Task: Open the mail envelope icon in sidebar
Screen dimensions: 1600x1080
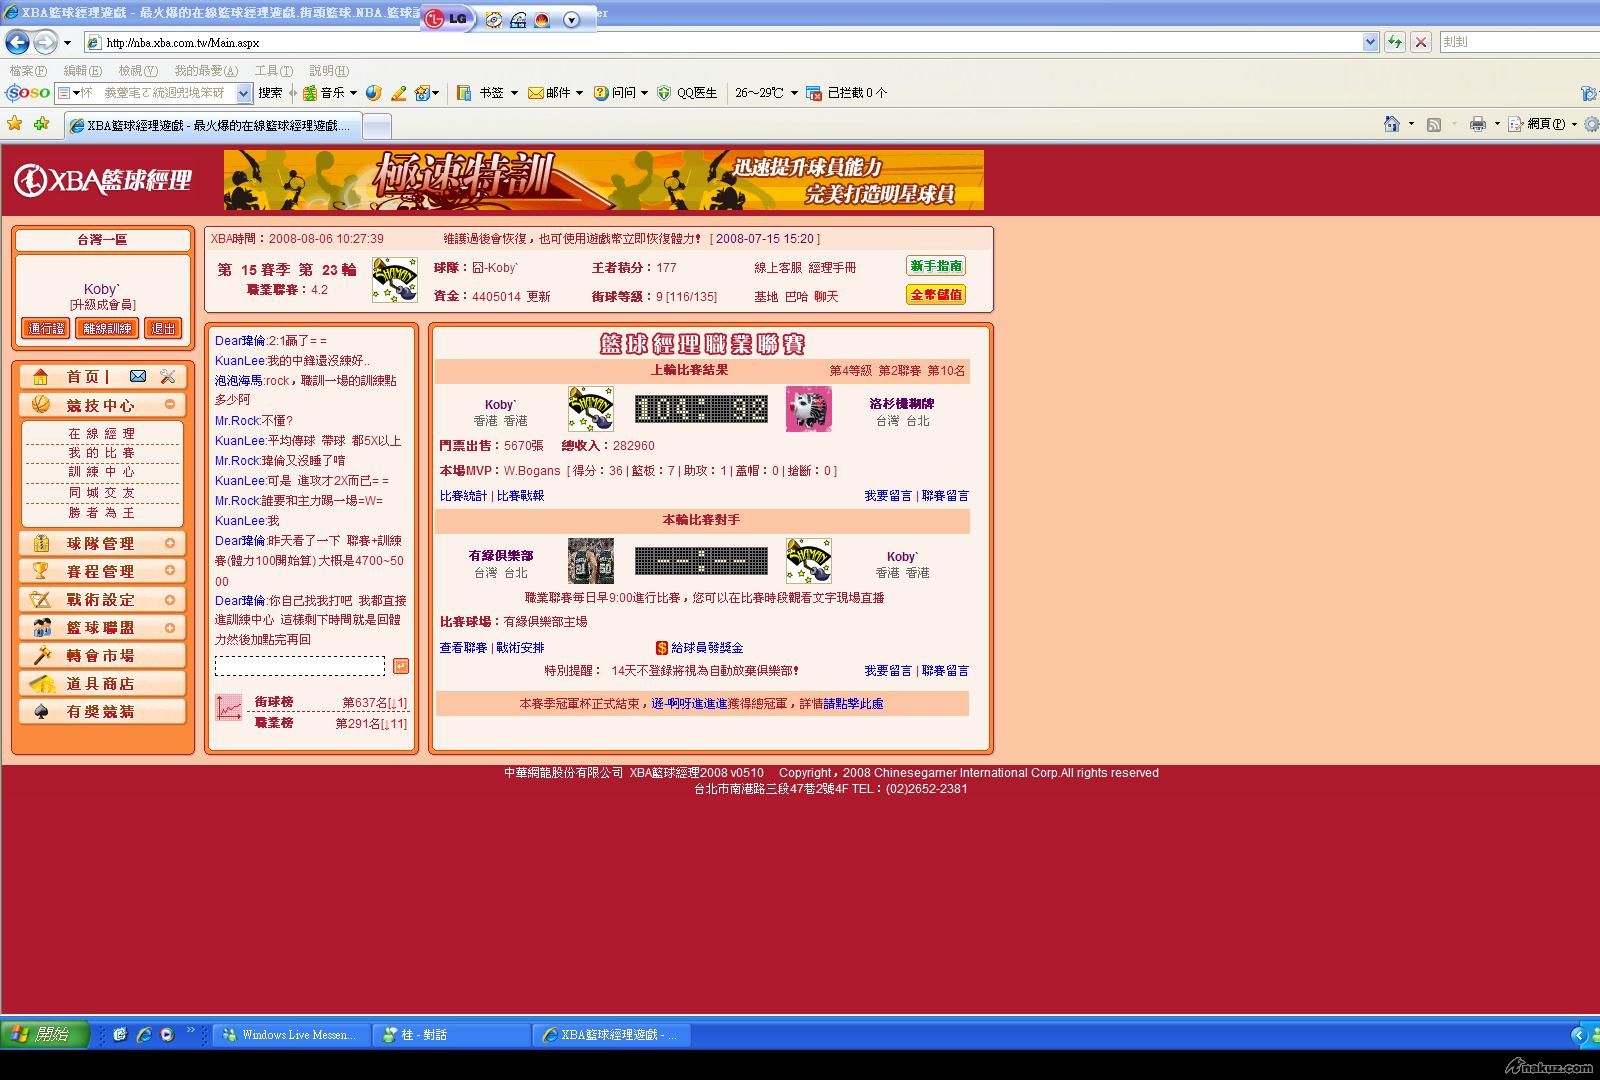Action: [x=138, y=377]
